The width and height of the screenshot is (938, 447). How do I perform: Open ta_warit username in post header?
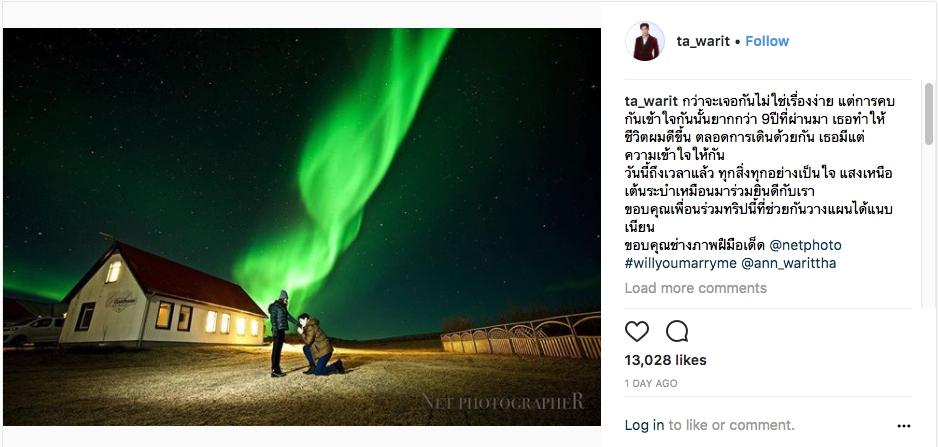coord(703,41)
